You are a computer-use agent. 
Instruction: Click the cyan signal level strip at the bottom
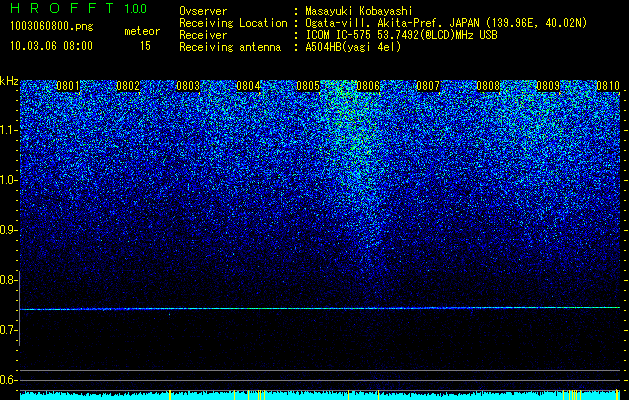pos(320,395)
